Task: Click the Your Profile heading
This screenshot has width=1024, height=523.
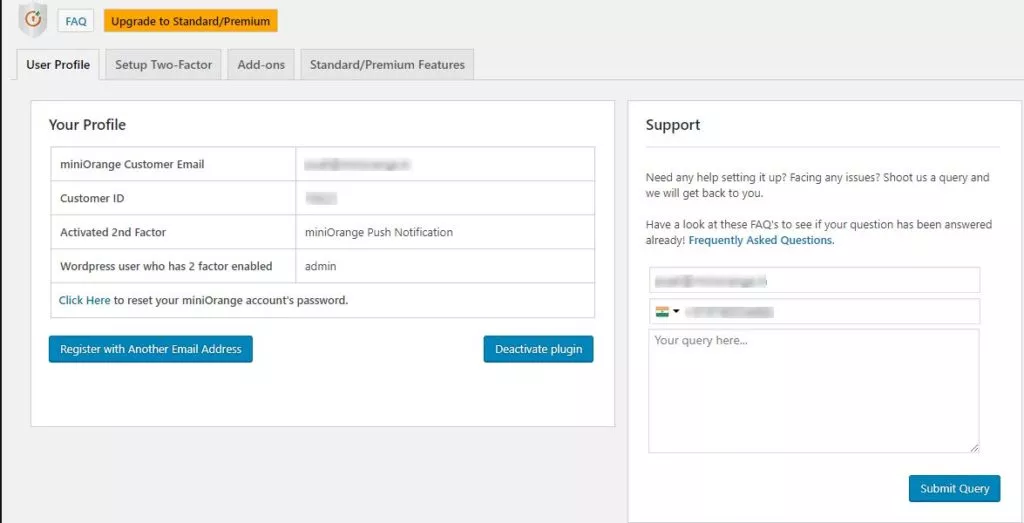Action: point(88,125)
